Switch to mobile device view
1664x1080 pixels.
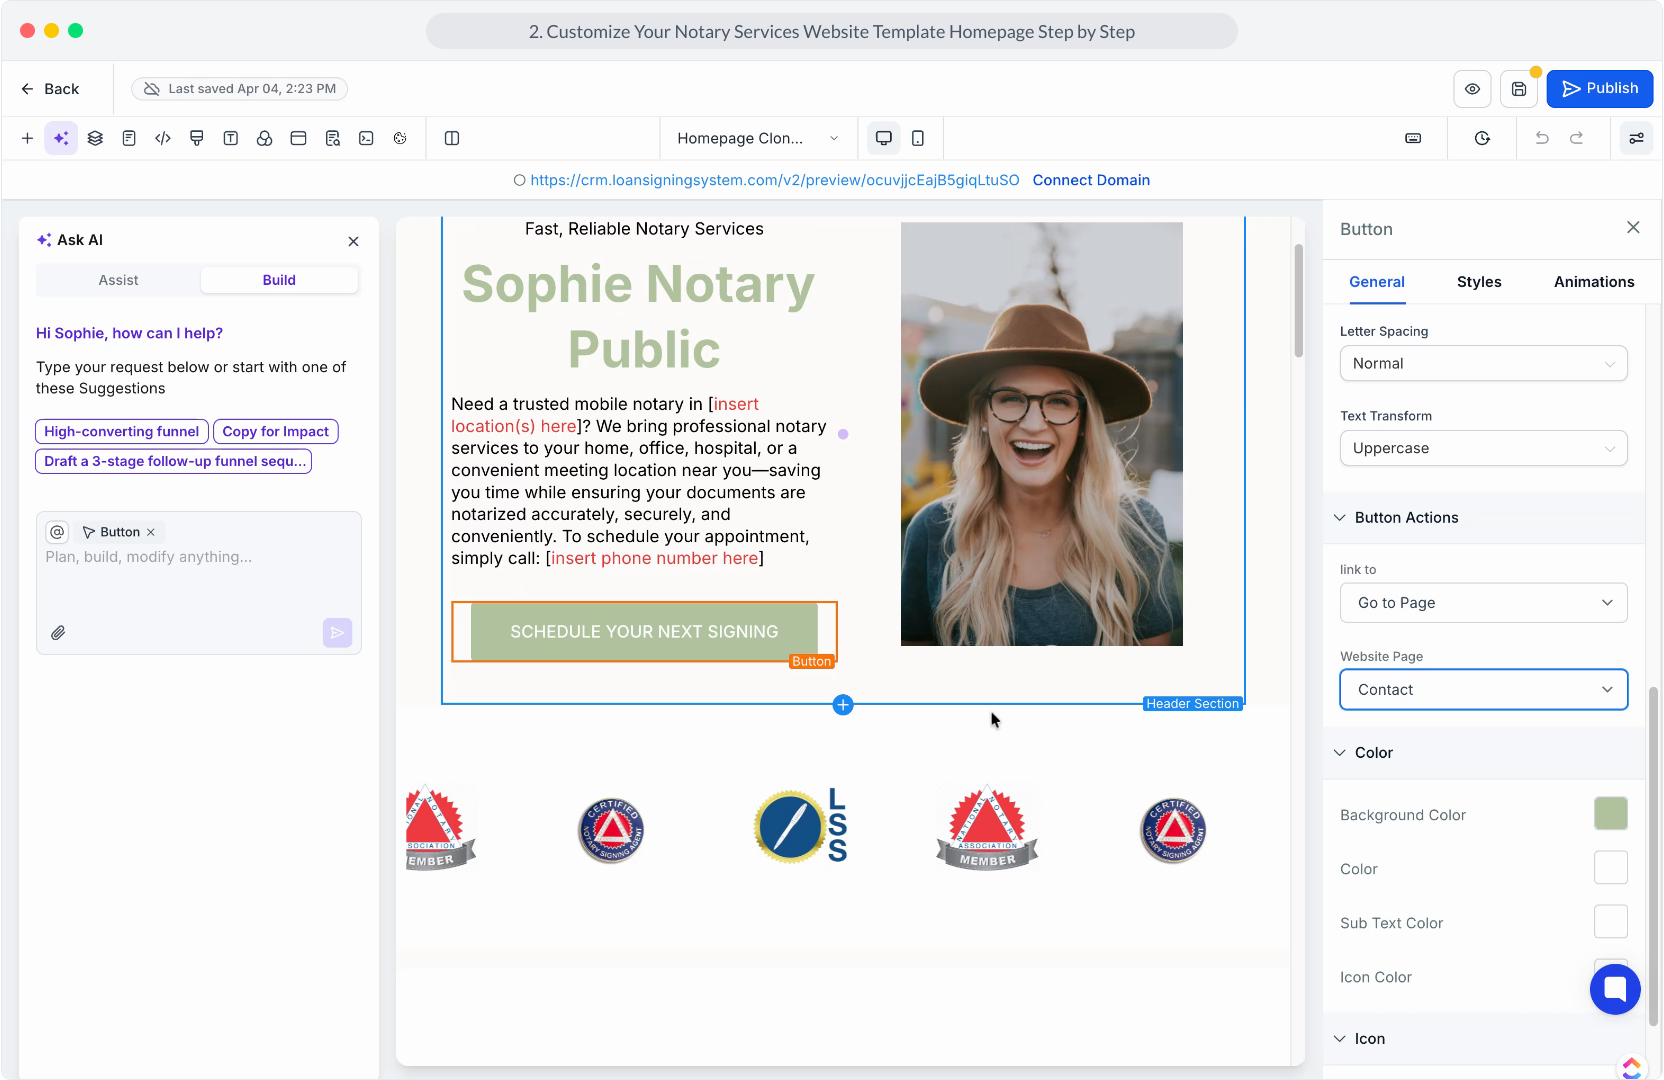(x=918, y=138)
